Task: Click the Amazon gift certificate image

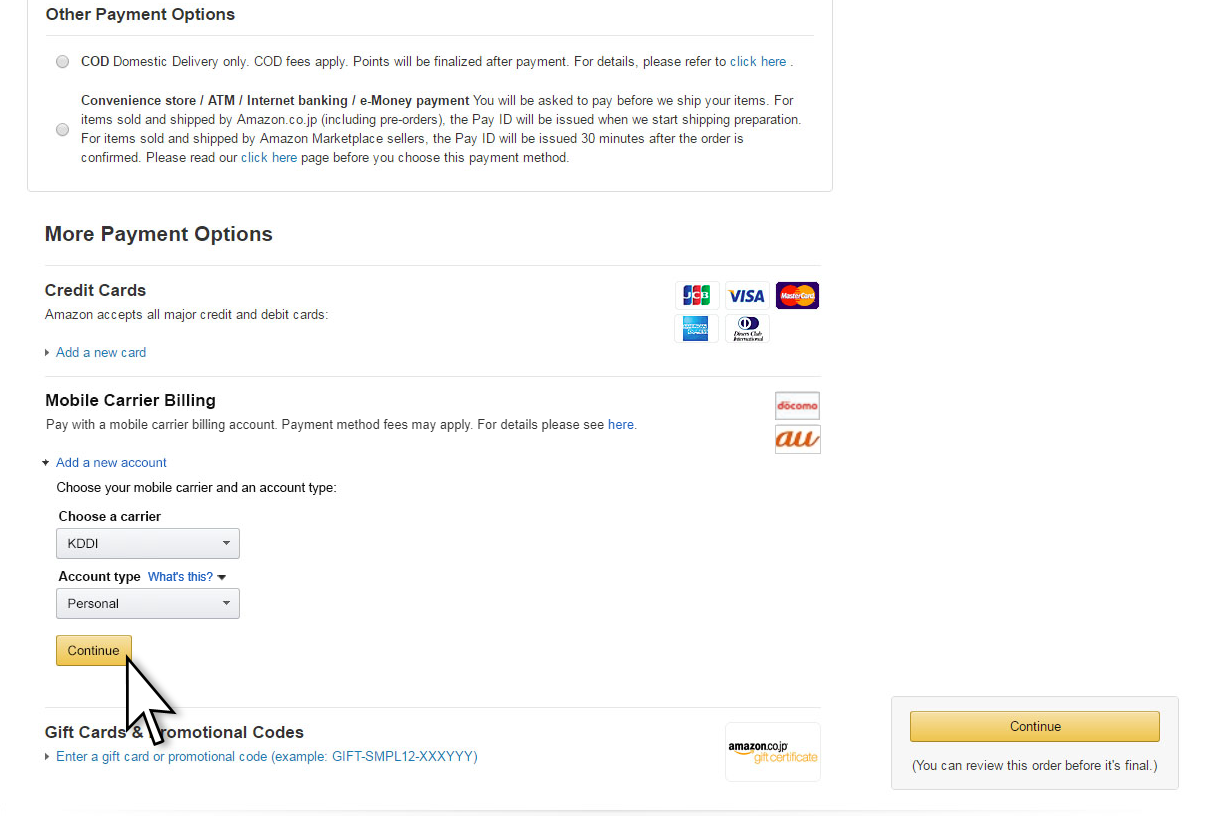Action: [x=772, y=752]
